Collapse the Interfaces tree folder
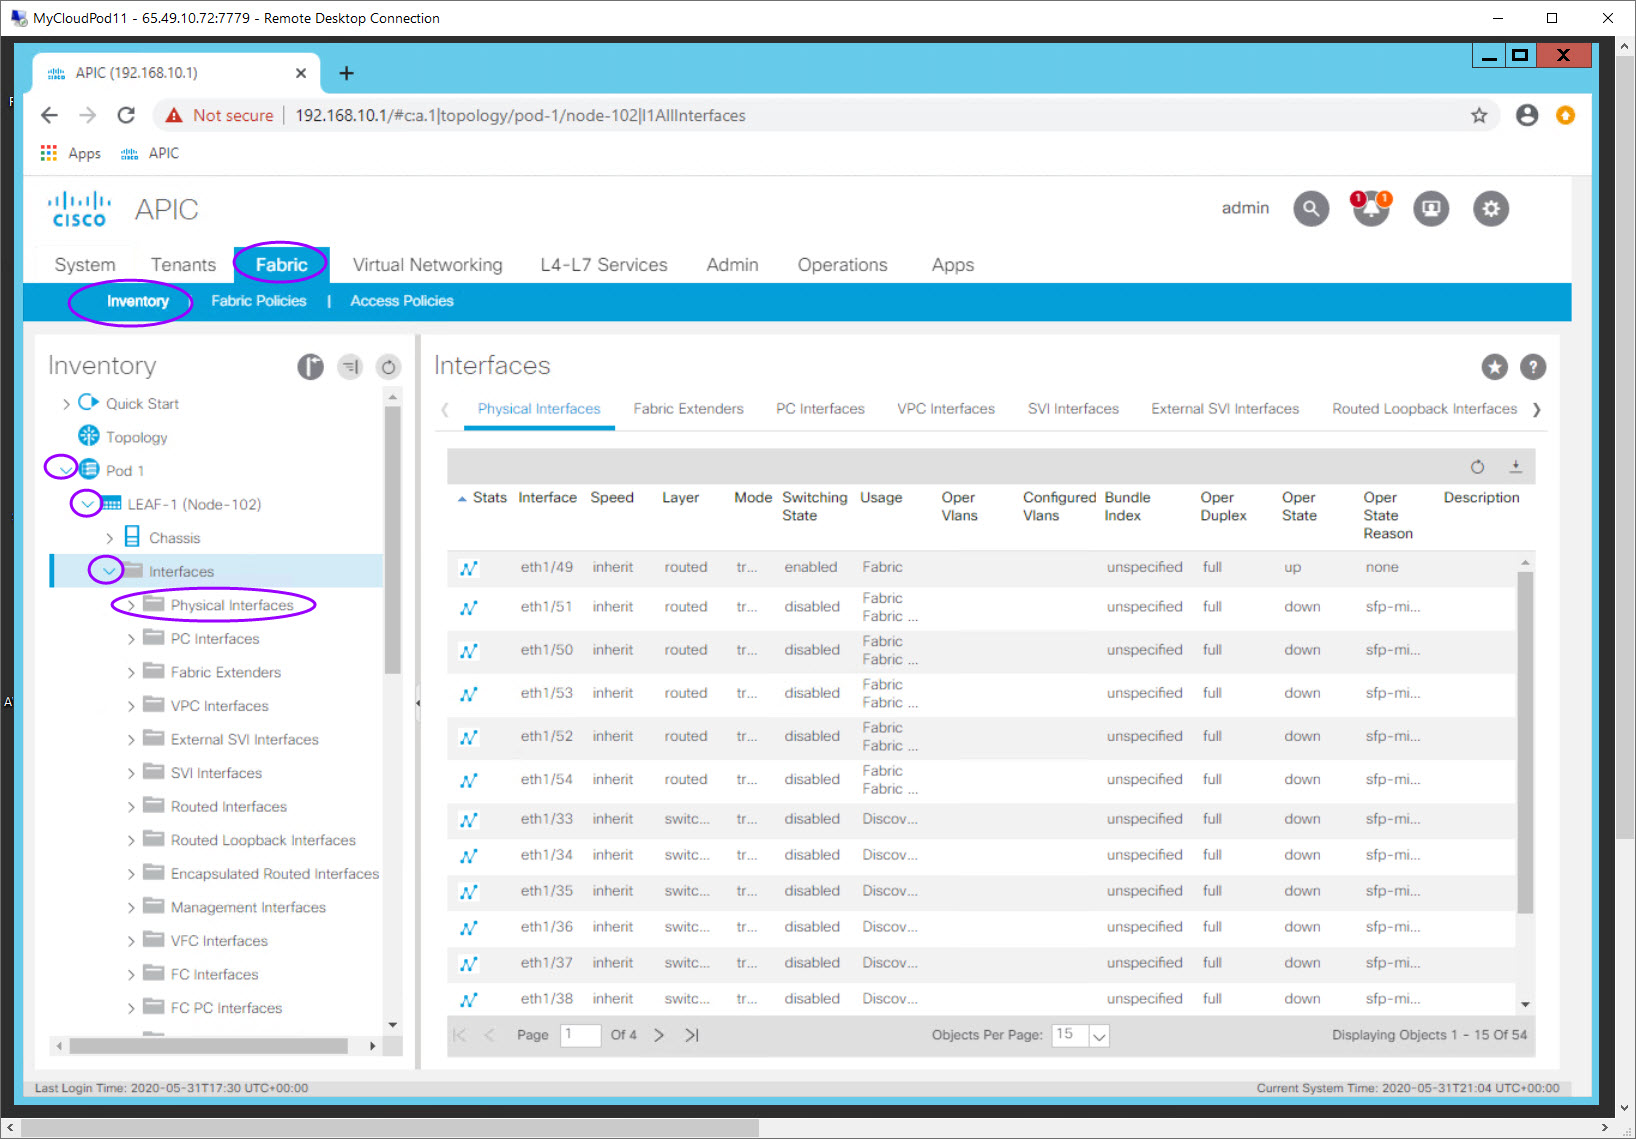The width and height of the screenshot is (1636, 1139). point(109,571)
